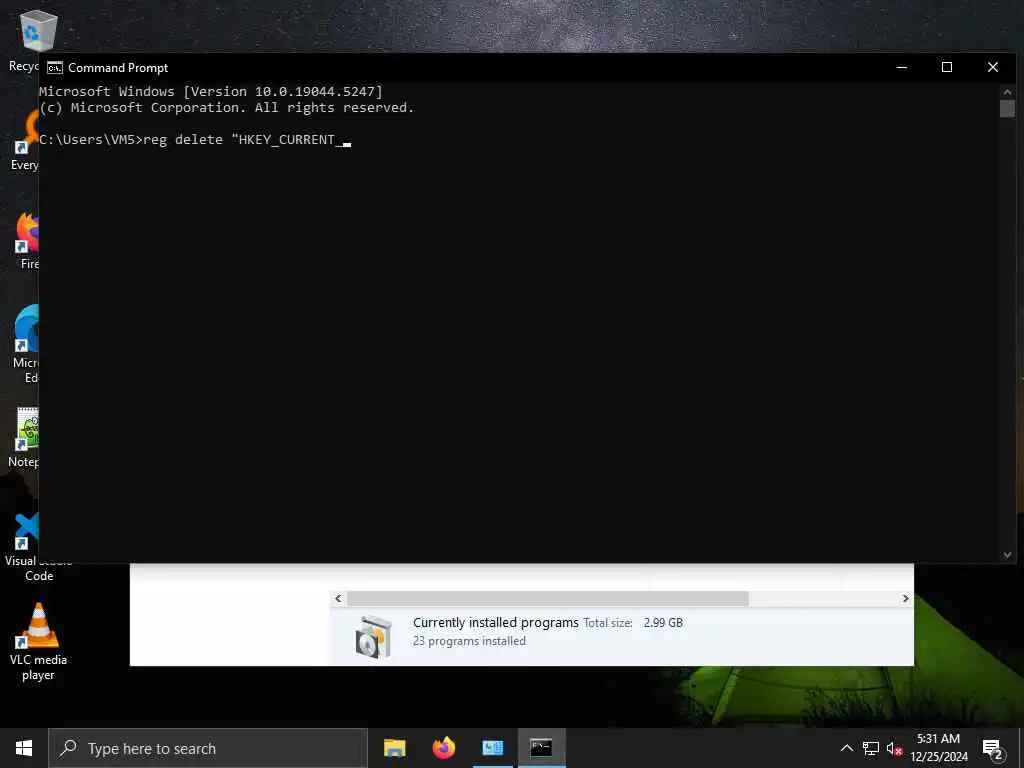Switch to the Control Panel taskbar window
The image size is (1024, 768).
click(492, 748)
